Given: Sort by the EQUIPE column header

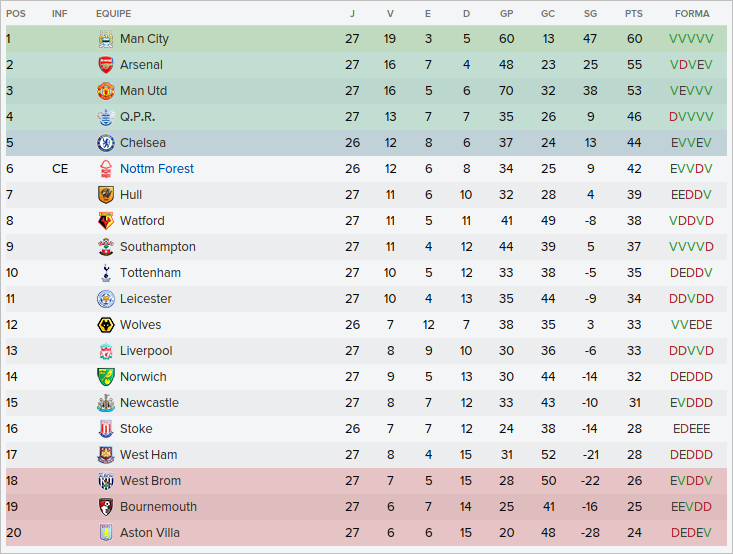Looking at the screenshot, I should pyautogui.click(x=113, y=14).
